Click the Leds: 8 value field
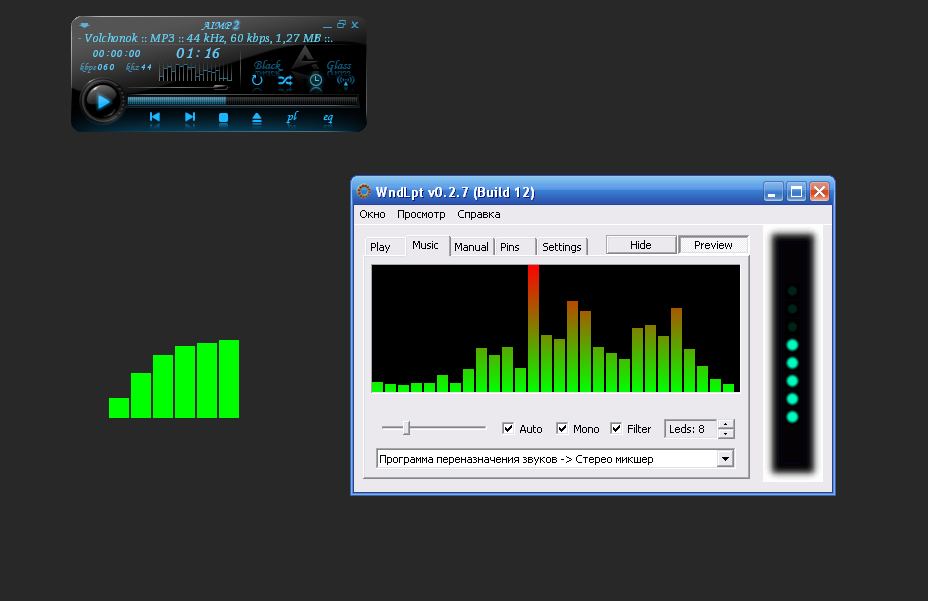The width and height of the screenshot is (928, 601). point(691,429)
